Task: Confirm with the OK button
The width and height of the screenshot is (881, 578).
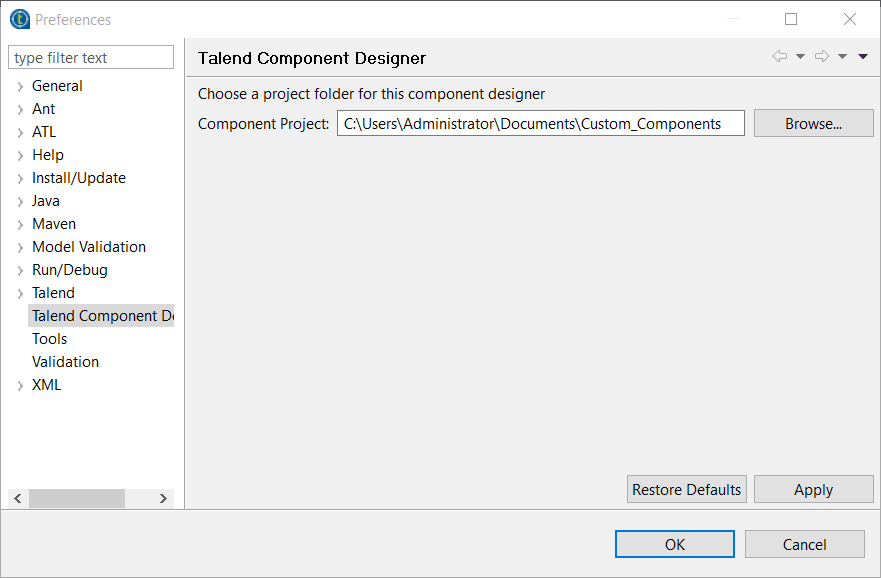Action: 675,544
